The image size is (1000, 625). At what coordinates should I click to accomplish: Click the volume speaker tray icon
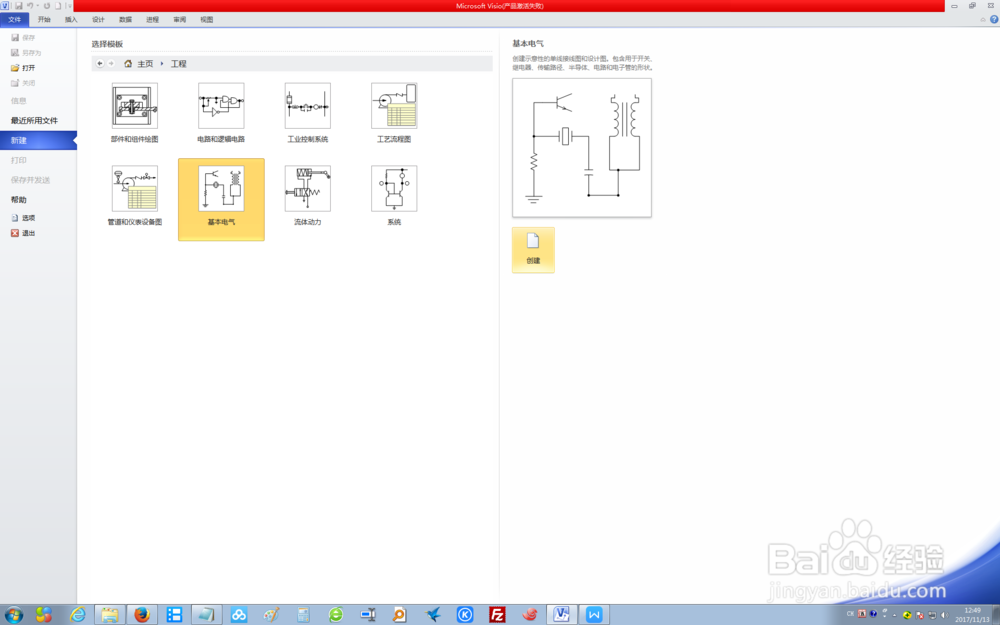(x=945, y=615)
